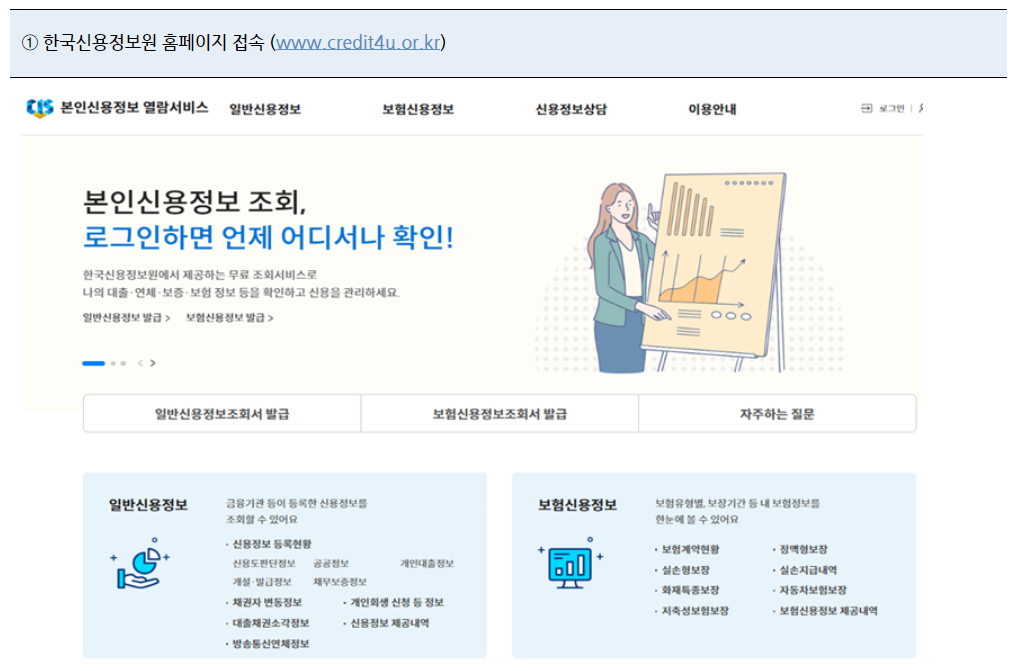
Task: Open 개설·발급정보 sub-item
Action: pyautogui.click(x=262, y=581)
